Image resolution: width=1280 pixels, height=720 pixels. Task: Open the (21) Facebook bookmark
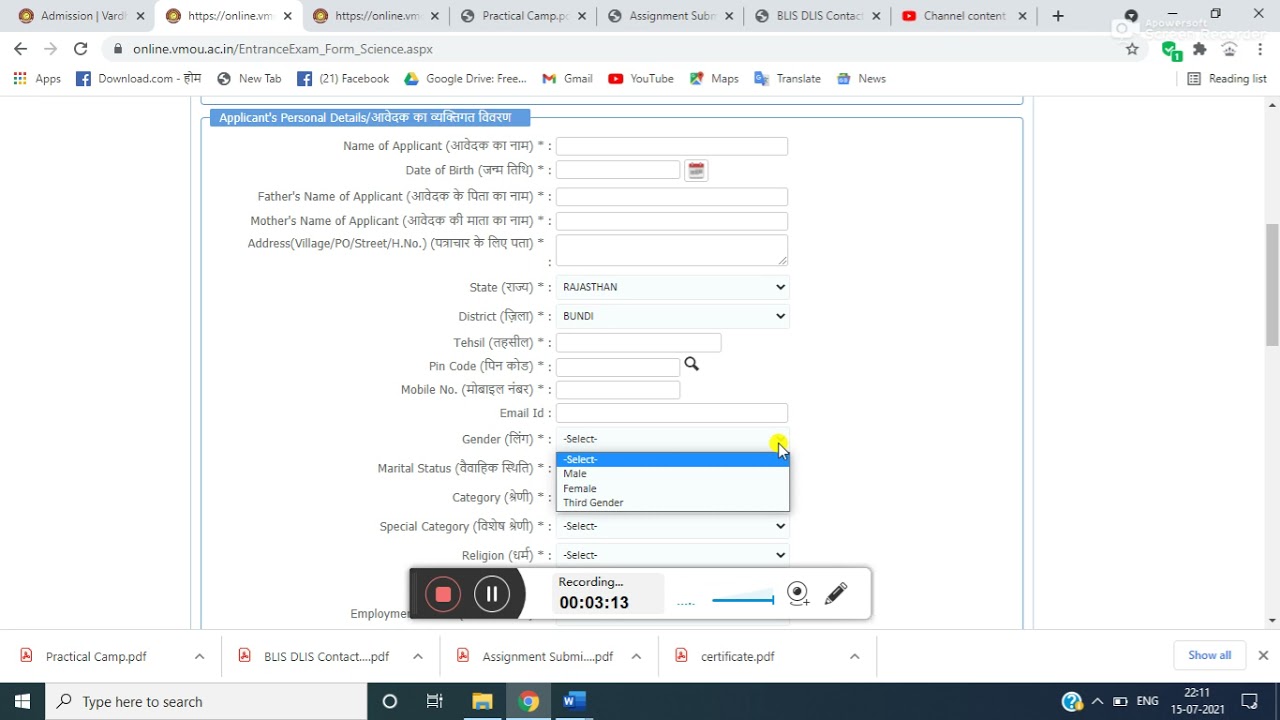tap(343, 79)
